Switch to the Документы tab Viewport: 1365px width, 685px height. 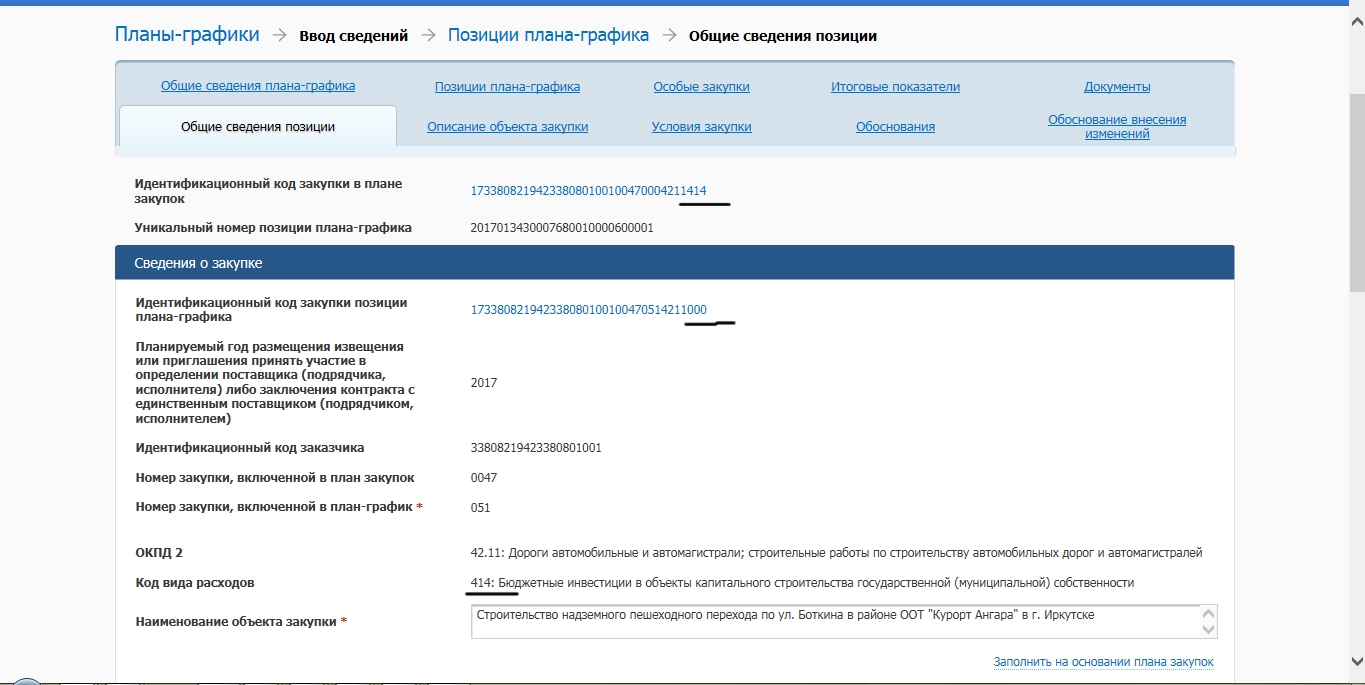(1117, 87)
